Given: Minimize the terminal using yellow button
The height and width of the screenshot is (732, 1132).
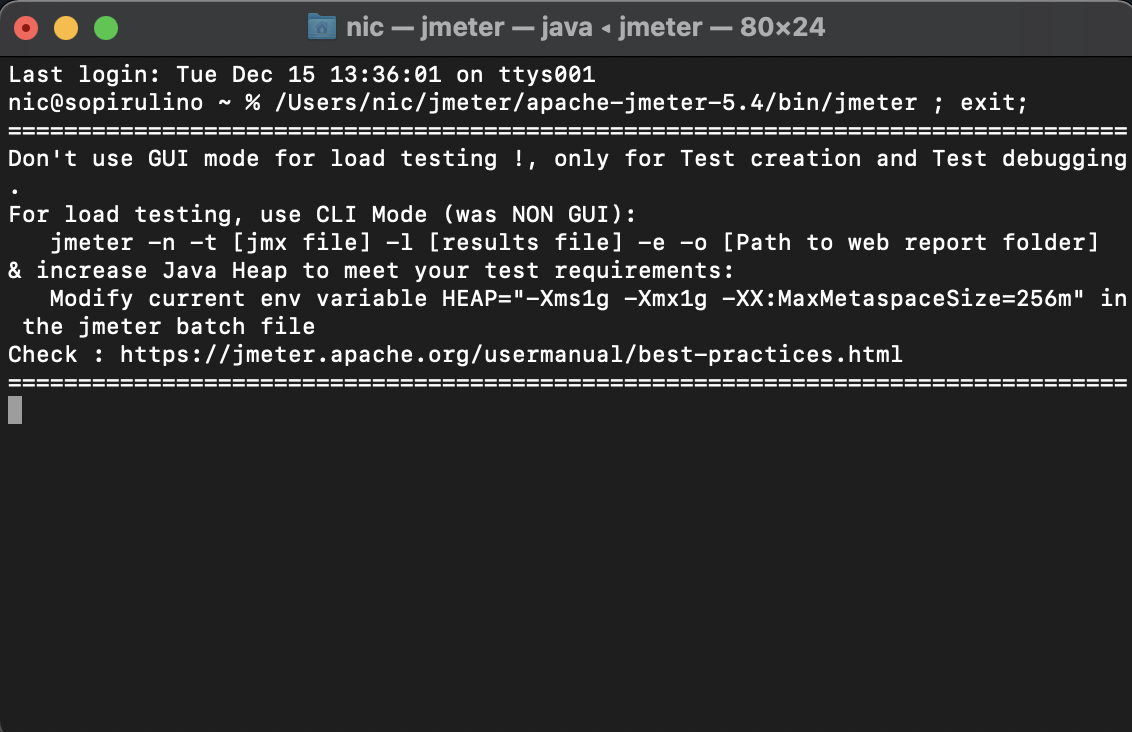Looking at the screenshot, I should coord(66,28).
